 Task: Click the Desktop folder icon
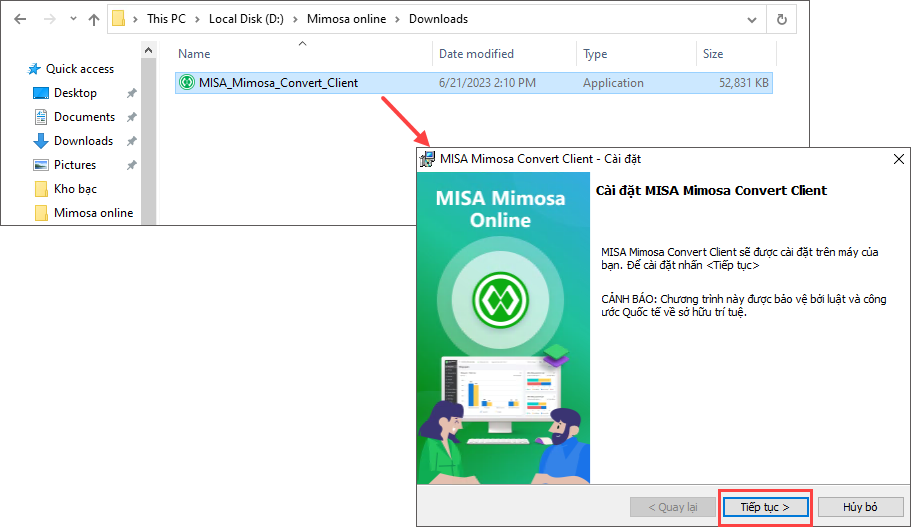pyautogui.click(x=41, y=93)
